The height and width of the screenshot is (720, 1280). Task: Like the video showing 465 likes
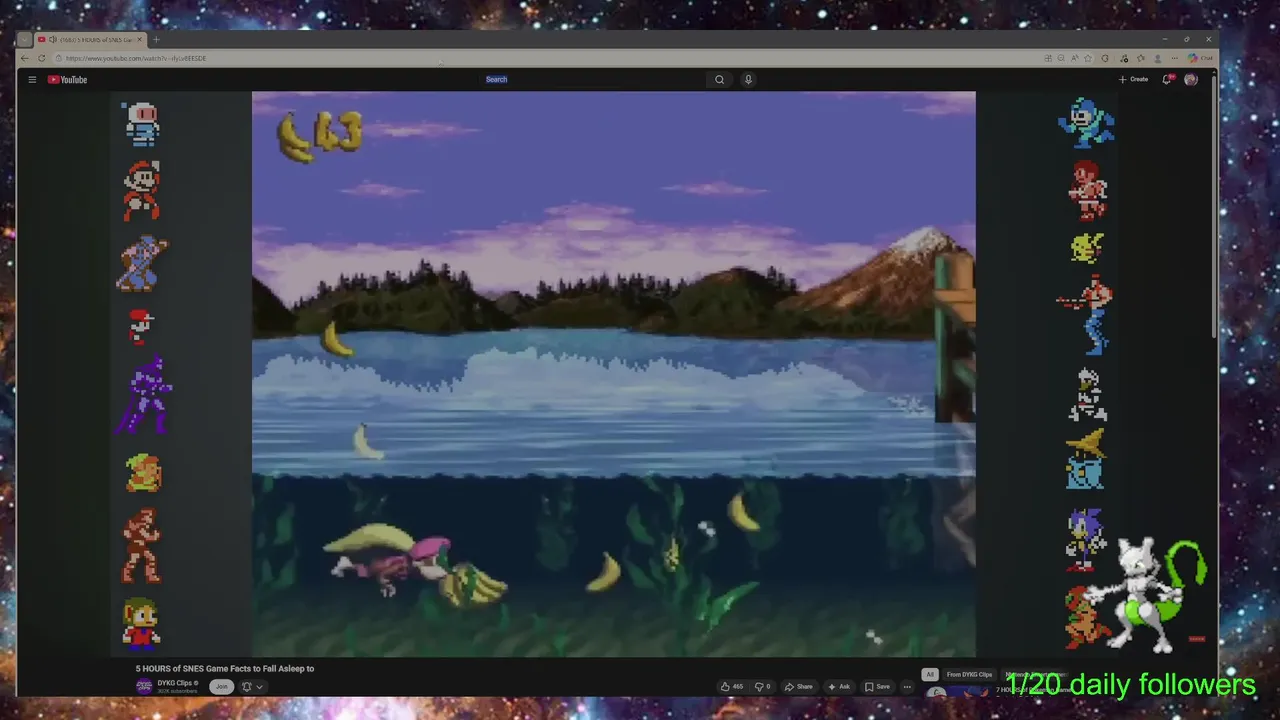[732, 686]
